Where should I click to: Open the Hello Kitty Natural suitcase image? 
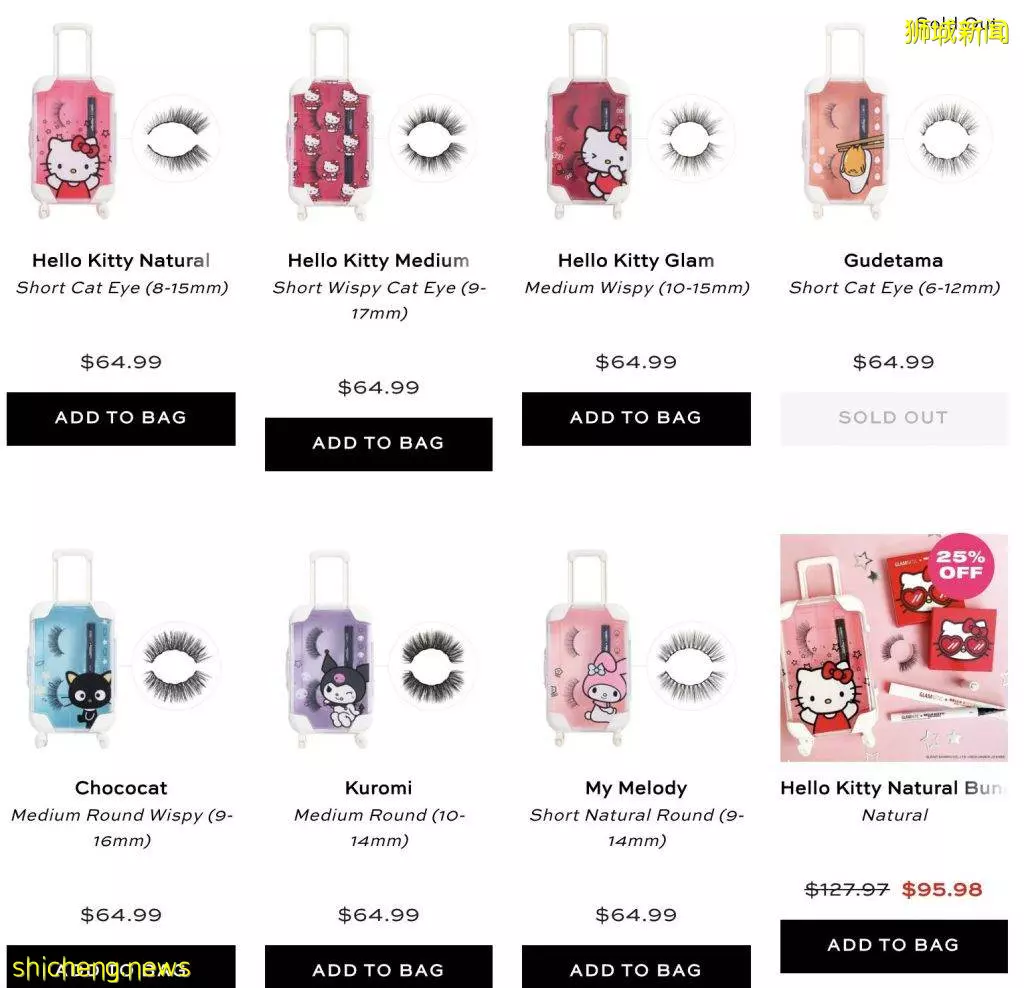(x=121, y=123)
